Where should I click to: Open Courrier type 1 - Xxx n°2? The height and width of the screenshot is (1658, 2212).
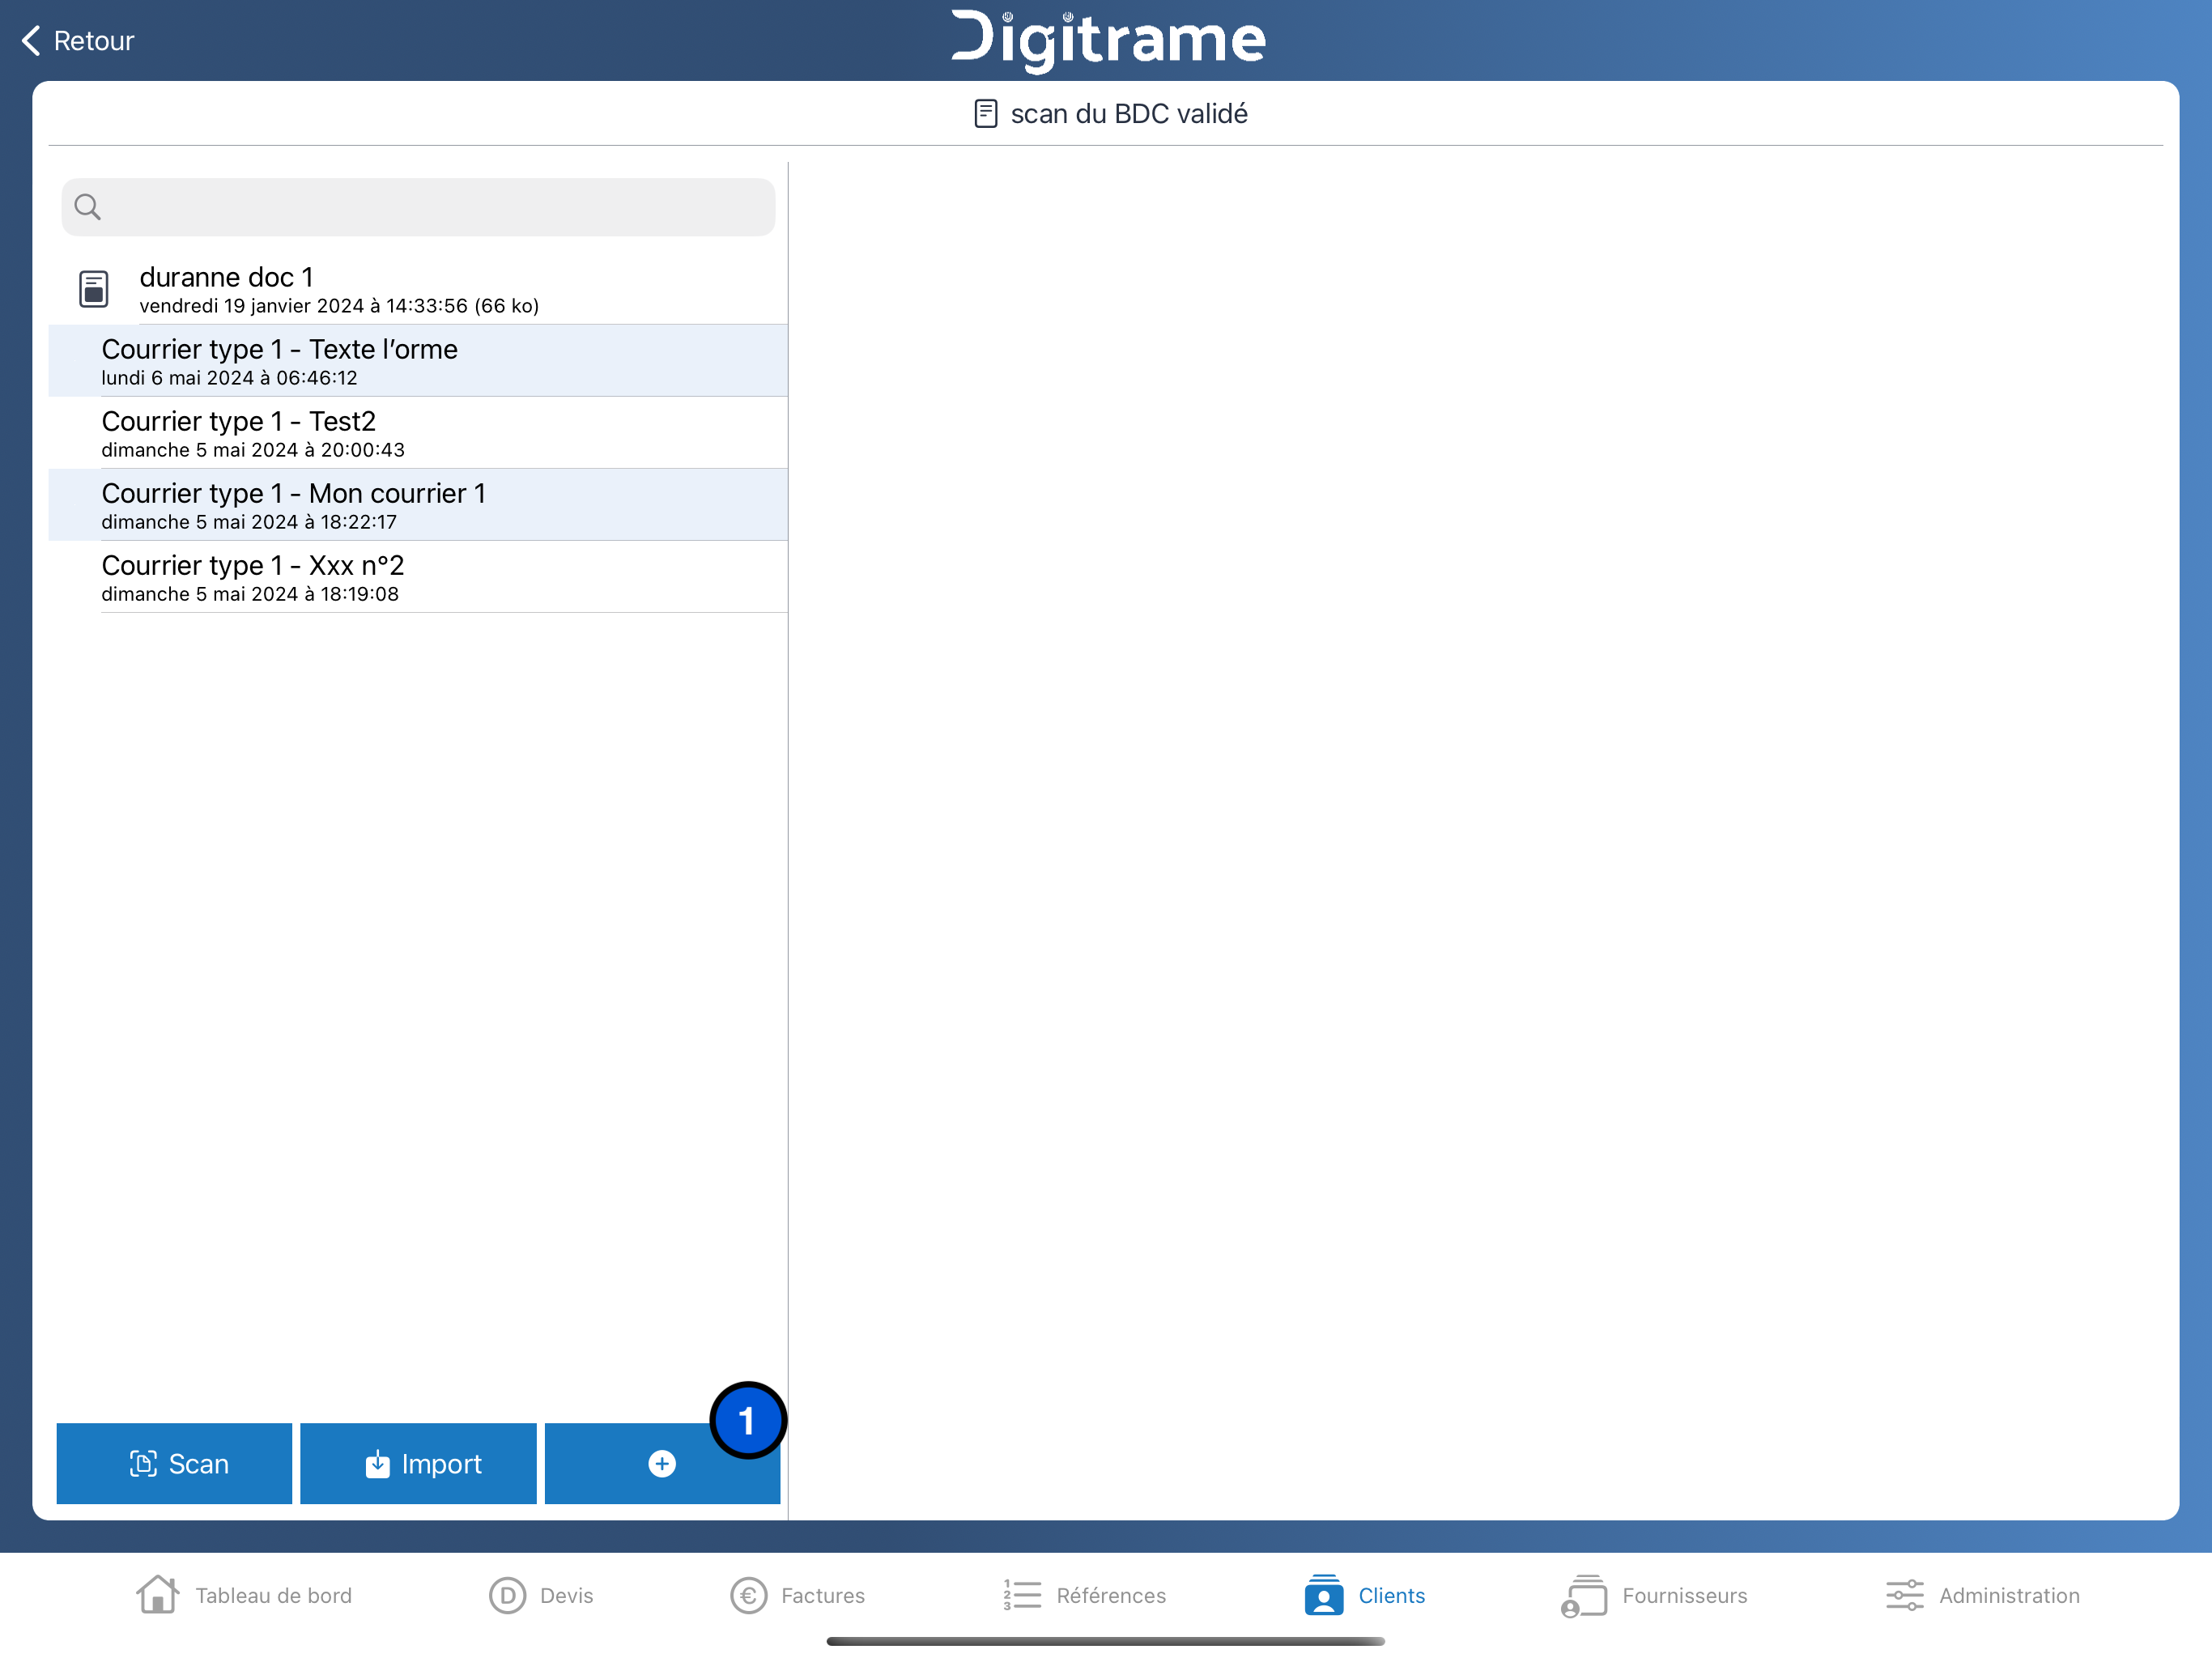coord(418,577)
